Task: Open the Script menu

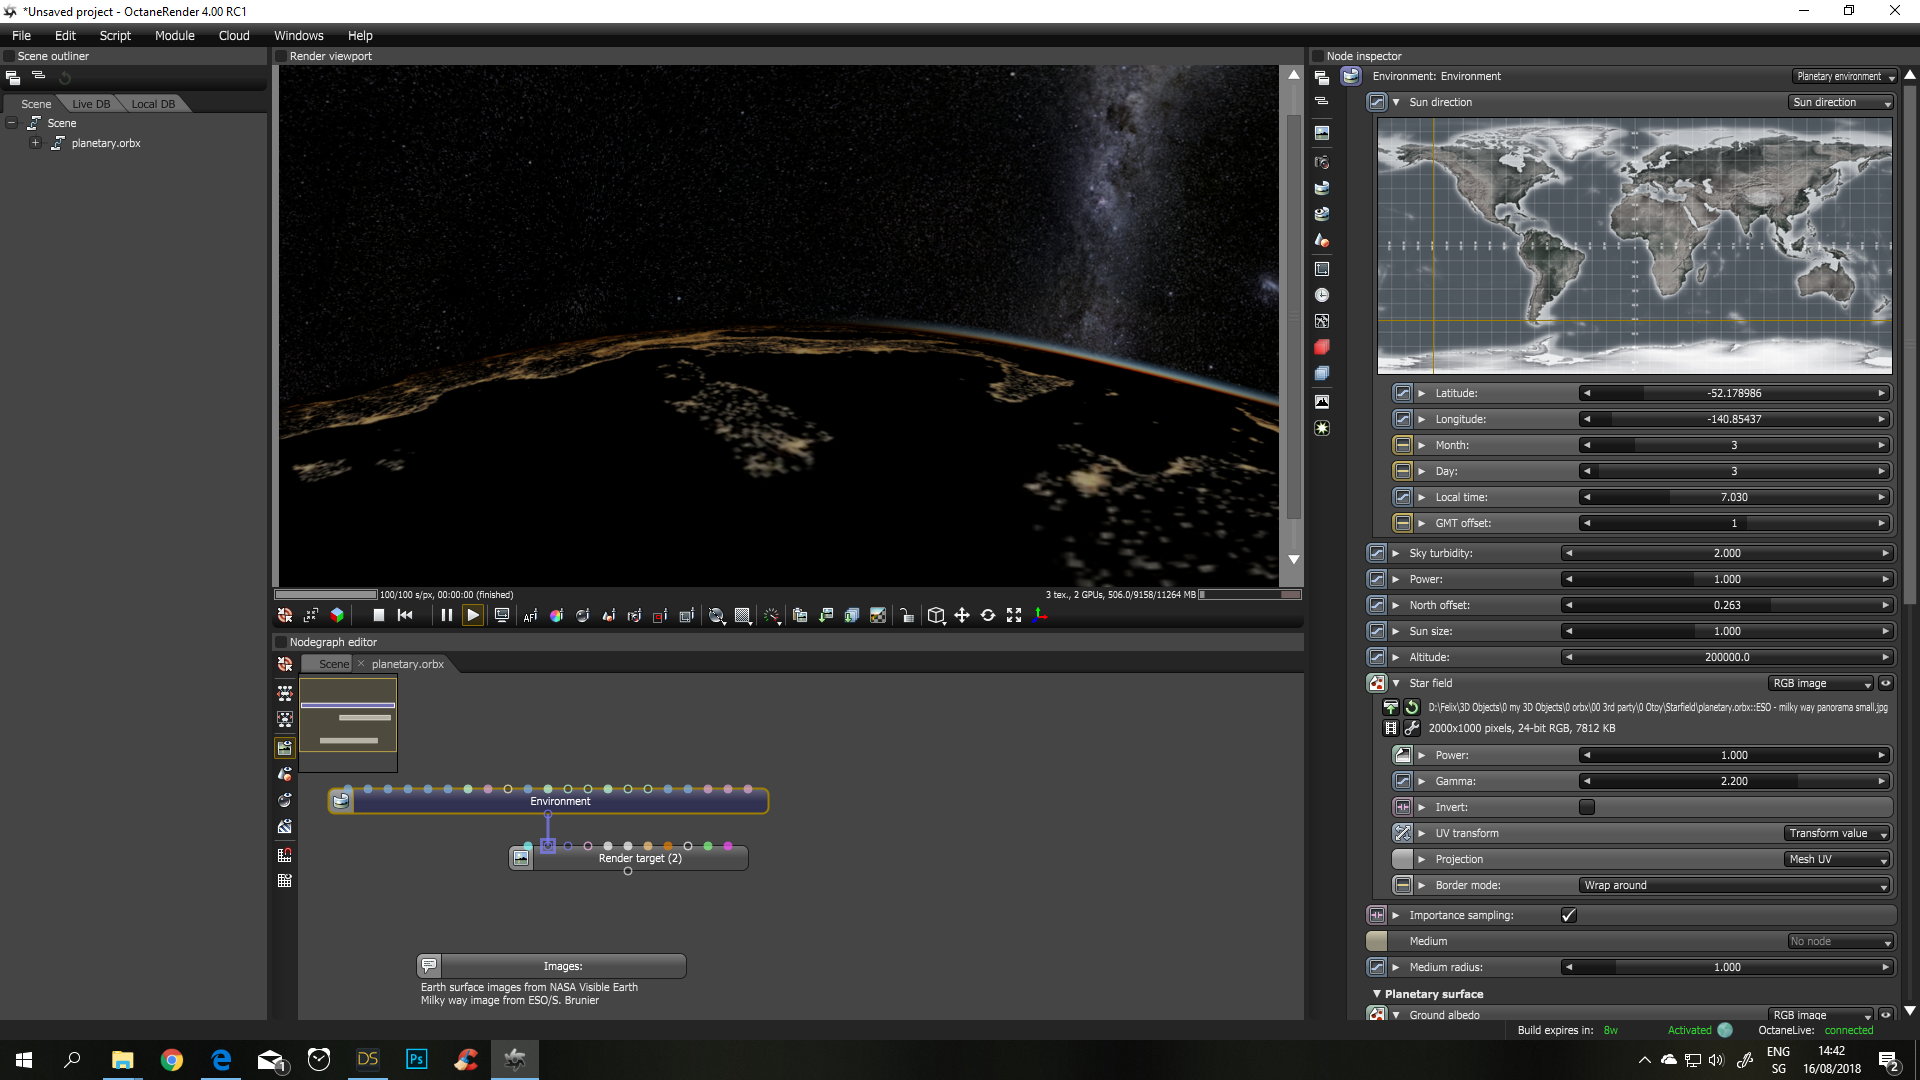Action: tap(115, 35)
